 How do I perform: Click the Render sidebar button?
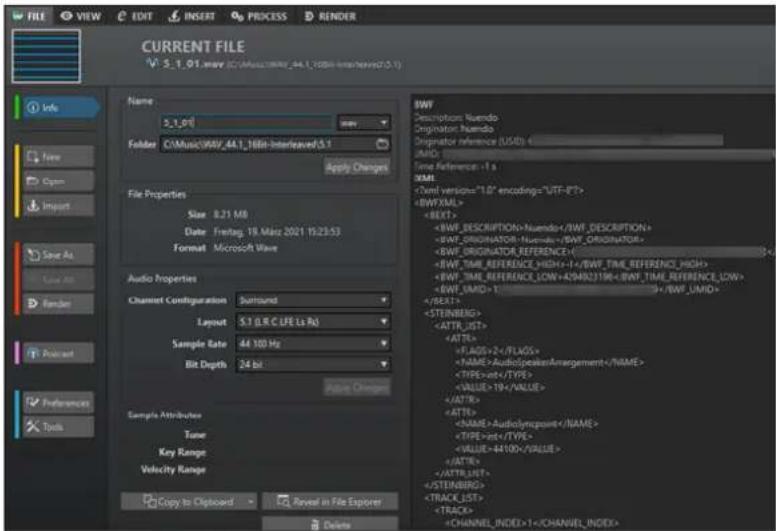click(58, 303)
